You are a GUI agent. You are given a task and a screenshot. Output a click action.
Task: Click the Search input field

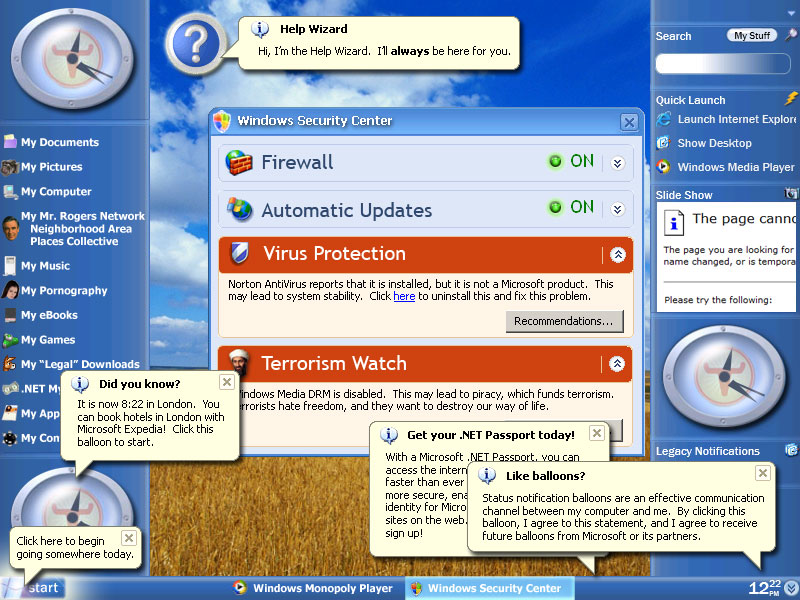[723, 64]
